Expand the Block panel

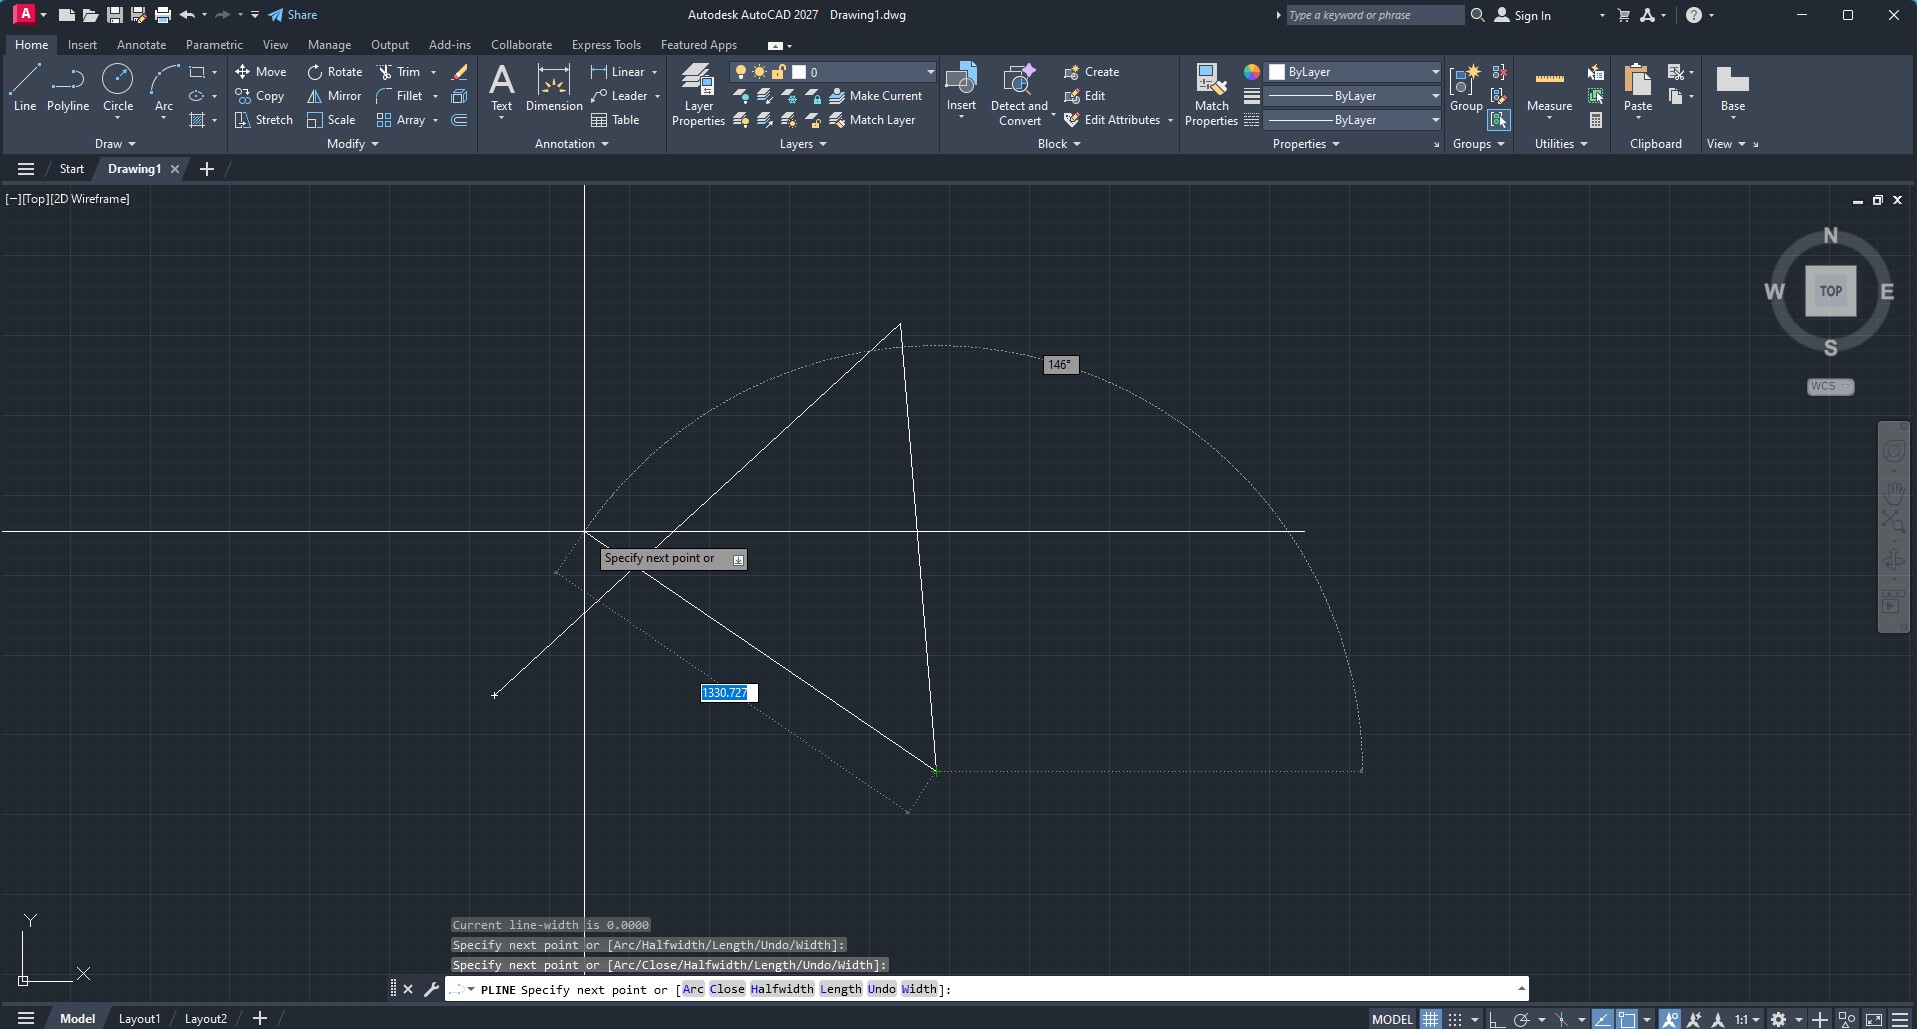tap(1059, 144)
